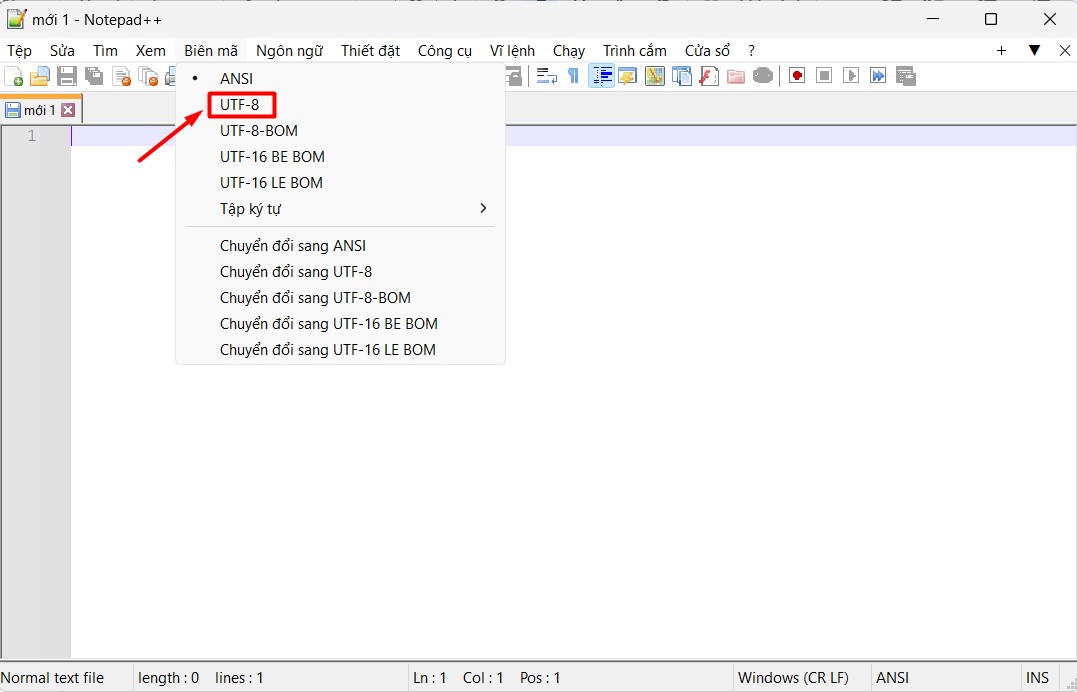Select the UTF-16 LE BOM encoding

click(x=341, y=183)
